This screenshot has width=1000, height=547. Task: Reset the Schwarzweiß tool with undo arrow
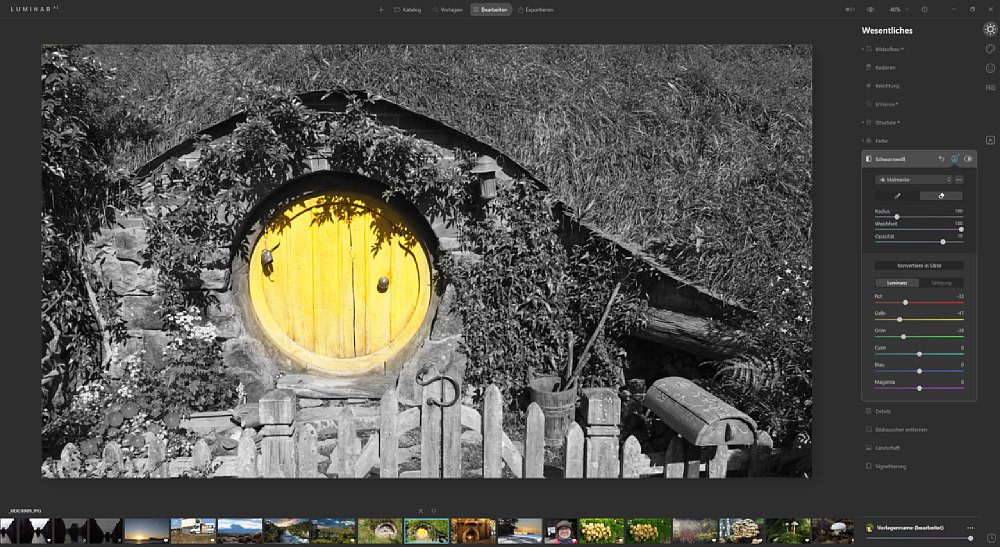point(941,159)
